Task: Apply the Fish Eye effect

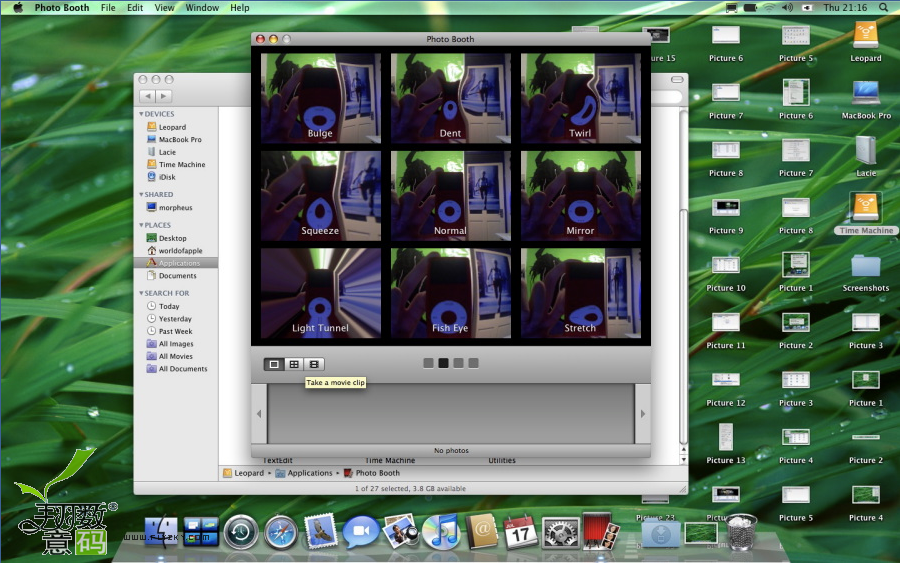Action: tap(451, 293)
